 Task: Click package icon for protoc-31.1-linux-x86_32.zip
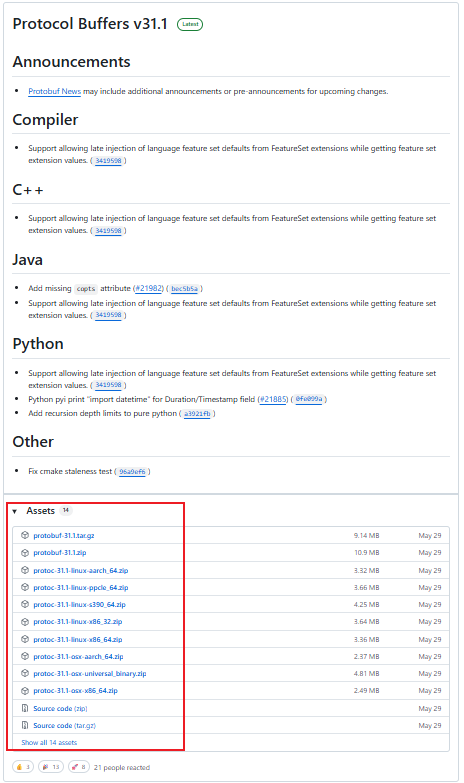25,622
